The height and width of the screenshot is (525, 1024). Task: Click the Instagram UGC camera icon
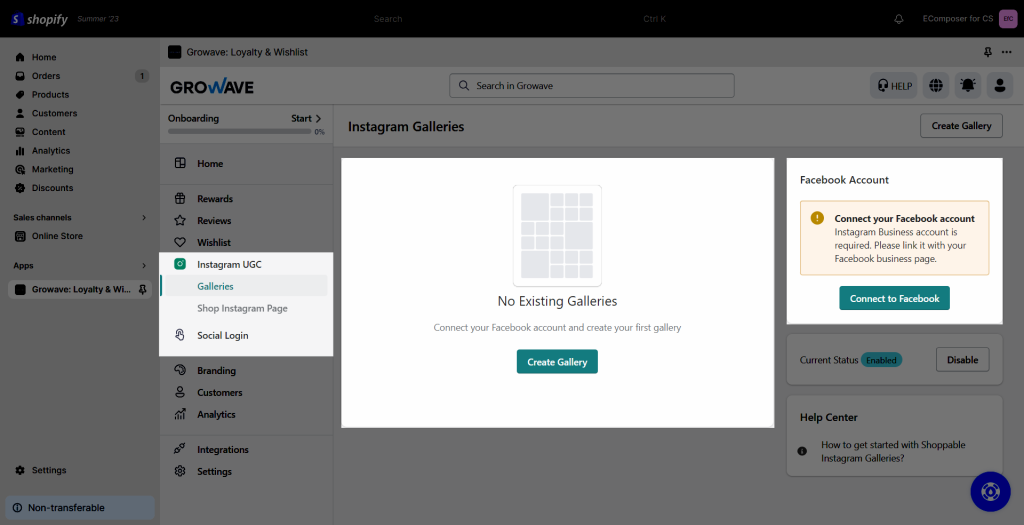tap(180, 264)
